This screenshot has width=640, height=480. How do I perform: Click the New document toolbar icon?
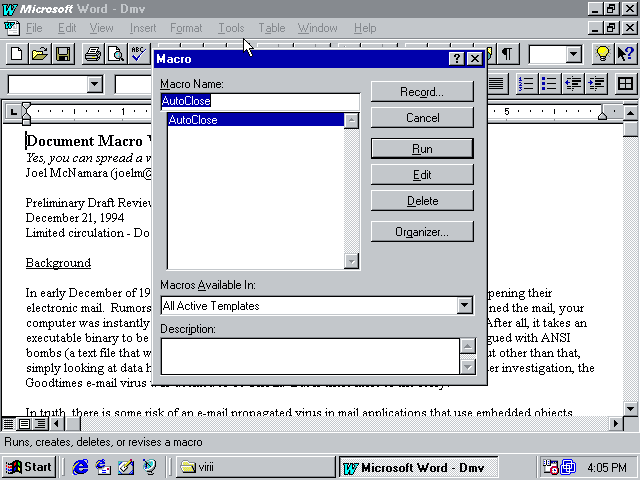pyautogui.click(x=17, y=54)
